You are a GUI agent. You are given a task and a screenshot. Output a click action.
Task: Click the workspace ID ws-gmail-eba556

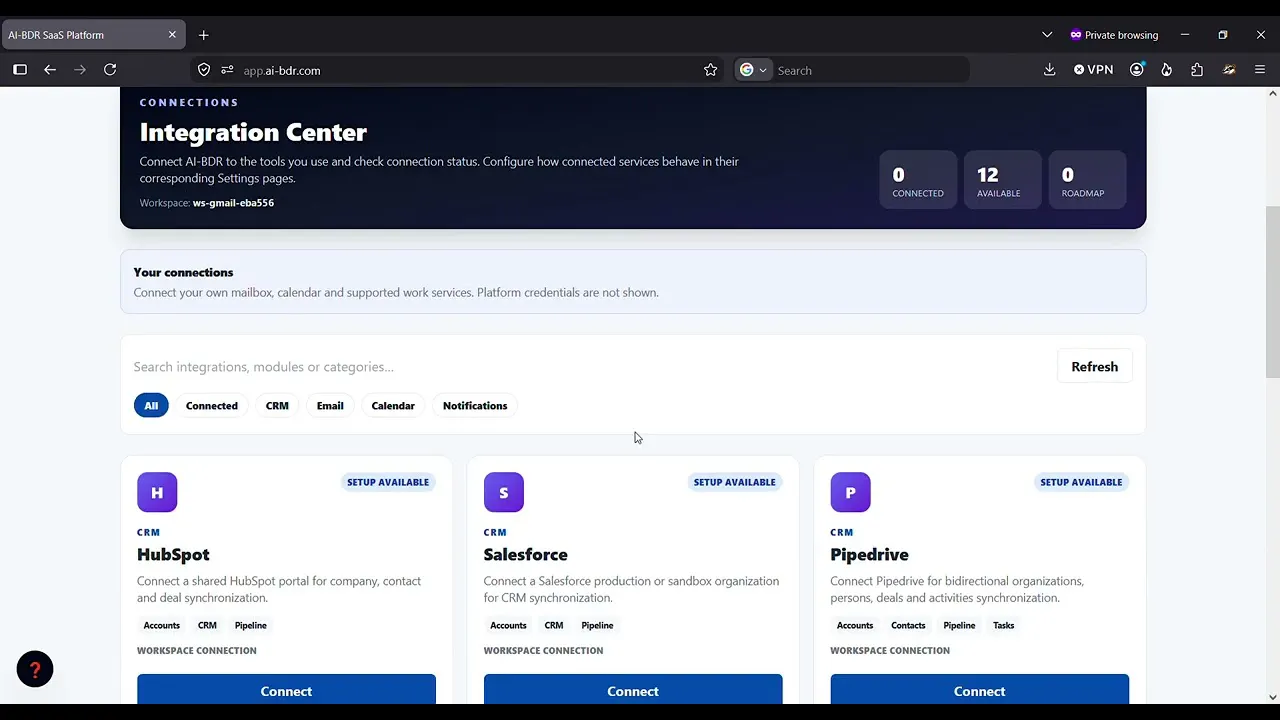click(x=233, y=203)
